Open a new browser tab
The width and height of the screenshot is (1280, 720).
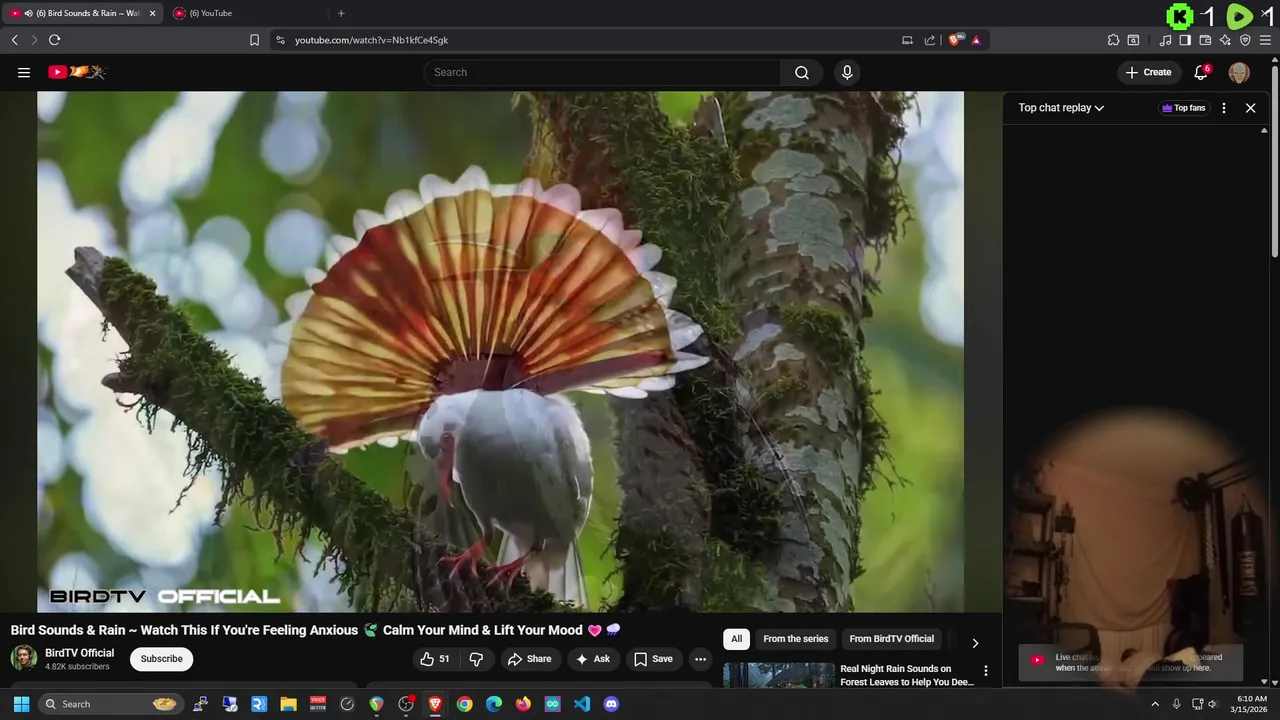tap(341, 13)
